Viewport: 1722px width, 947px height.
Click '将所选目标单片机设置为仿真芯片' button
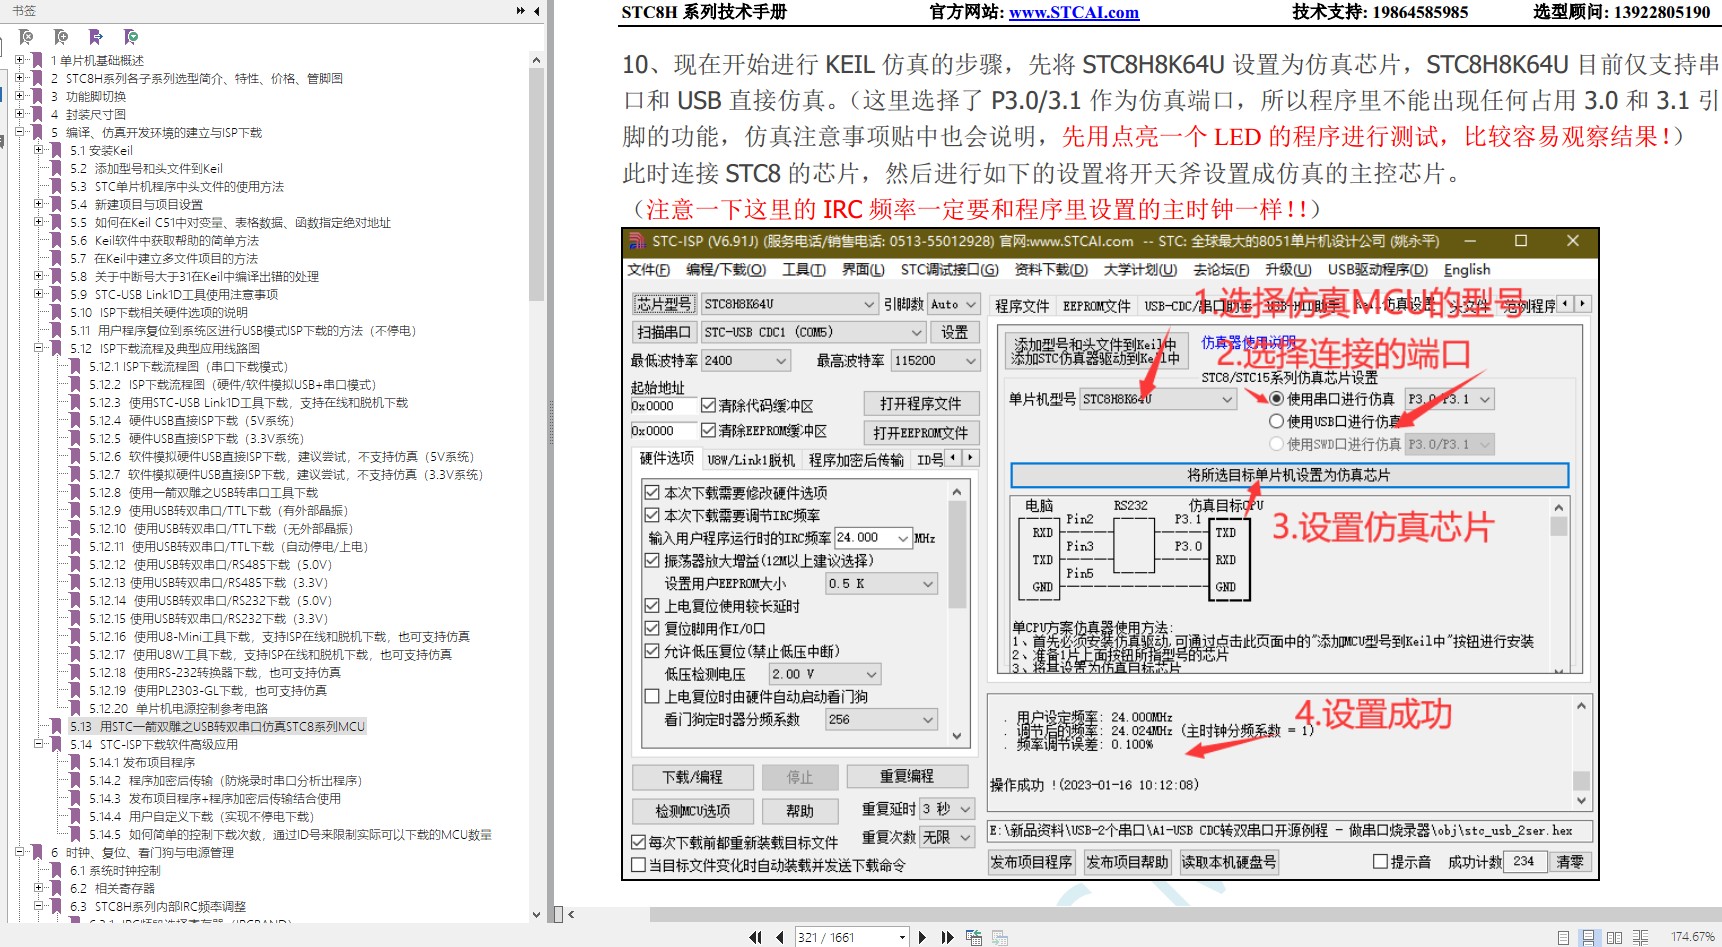click(1289, 475)
